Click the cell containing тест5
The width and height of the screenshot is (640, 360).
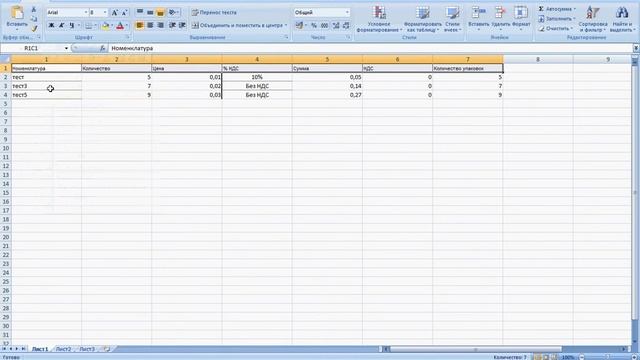point(47,95)
